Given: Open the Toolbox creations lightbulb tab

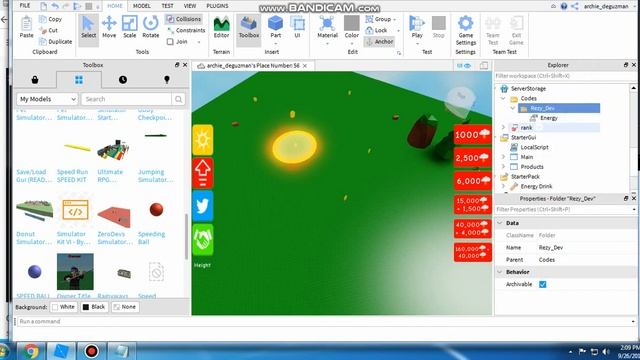Looking at the screenshot, I should (x=167, y=80).
